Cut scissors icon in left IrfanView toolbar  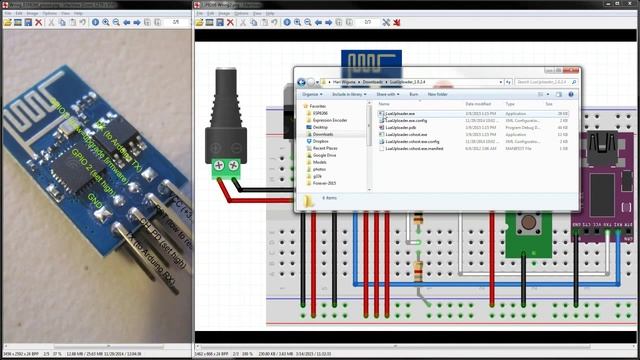[x=51, y=22]
